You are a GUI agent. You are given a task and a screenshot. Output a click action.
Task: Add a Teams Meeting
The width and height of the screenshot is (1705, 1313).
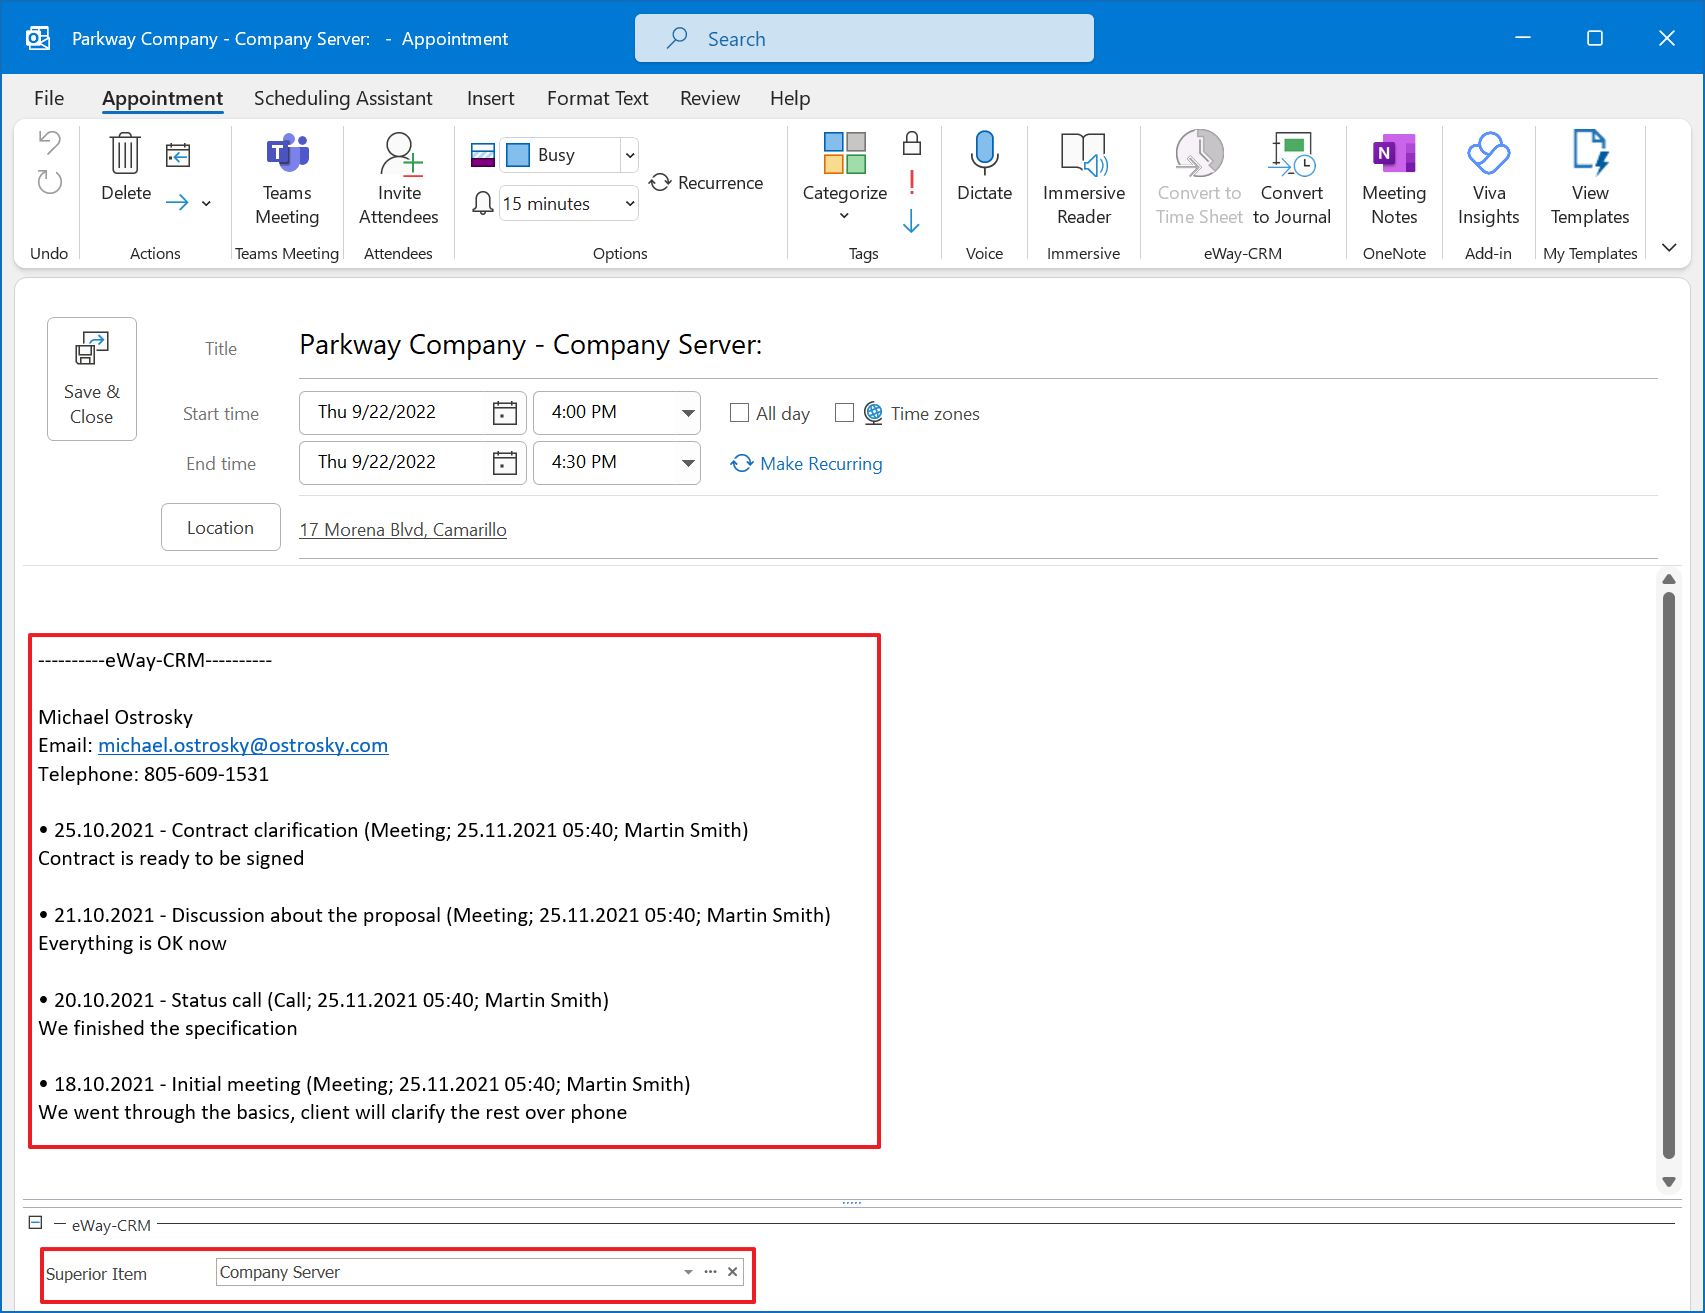pos(287,179)
